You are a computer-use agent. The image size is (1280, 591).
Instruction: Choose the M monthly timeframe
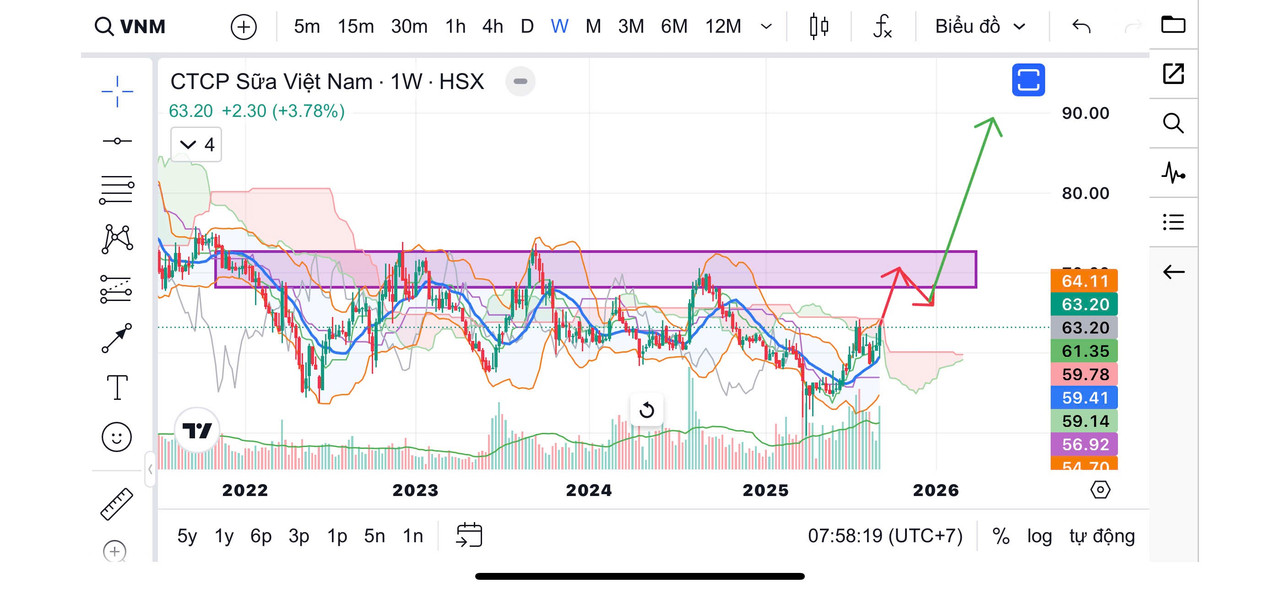coord(593,27)
